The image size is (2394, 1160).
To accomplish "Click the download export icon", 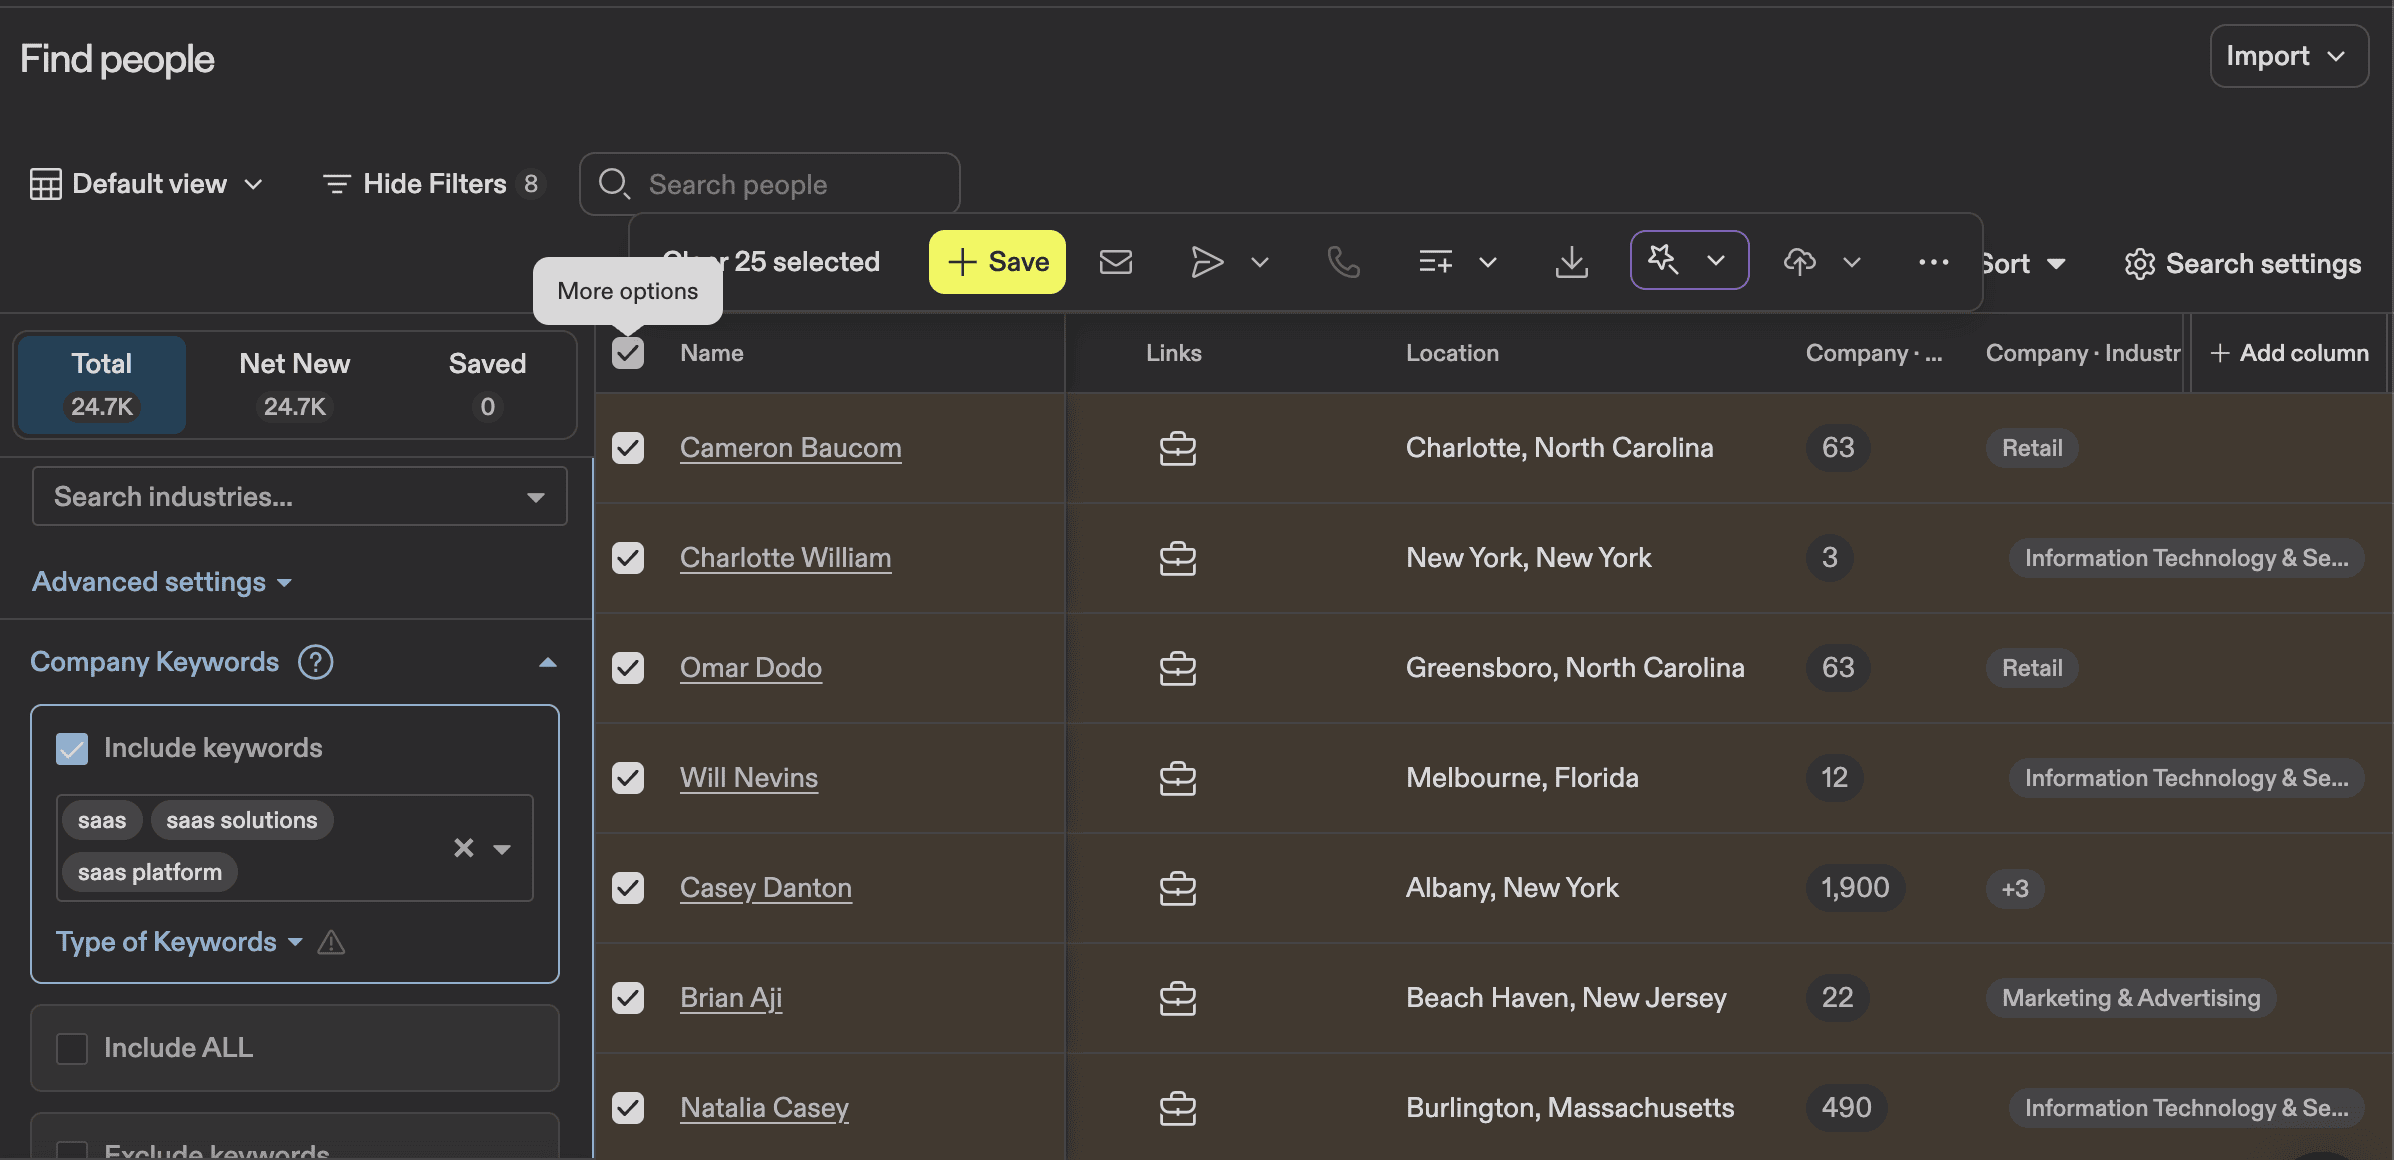I will tap(1571, 262).
